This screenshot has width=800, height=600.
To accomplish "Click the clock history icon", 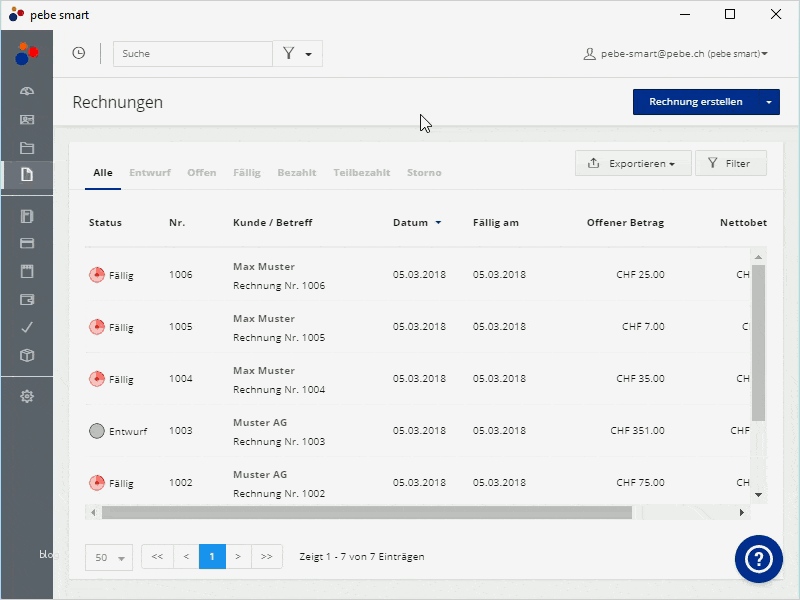I will point(78,53).
